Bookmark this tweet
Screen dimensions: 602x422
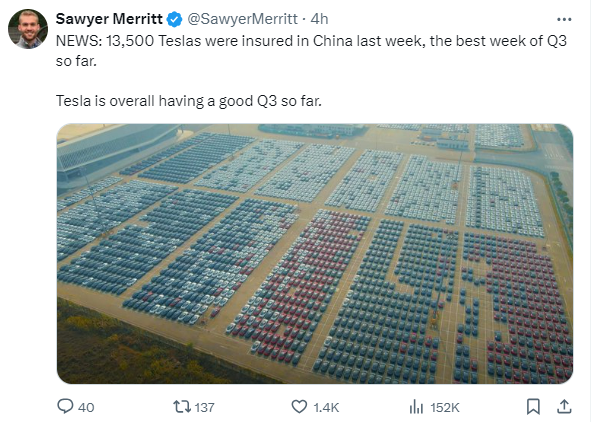coord(533,406)
